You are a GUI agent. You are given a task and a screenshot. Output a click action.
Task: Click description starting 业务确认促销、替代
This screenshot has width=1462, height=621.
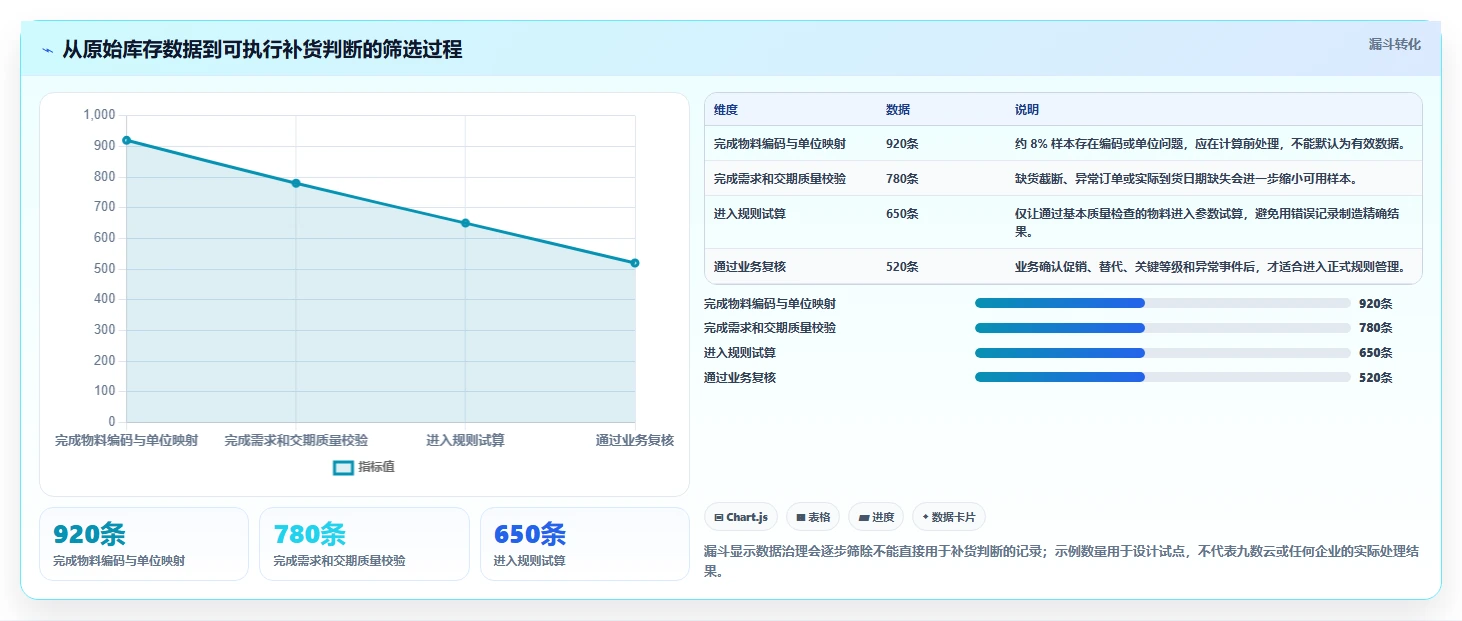[x=1212, y=267]
